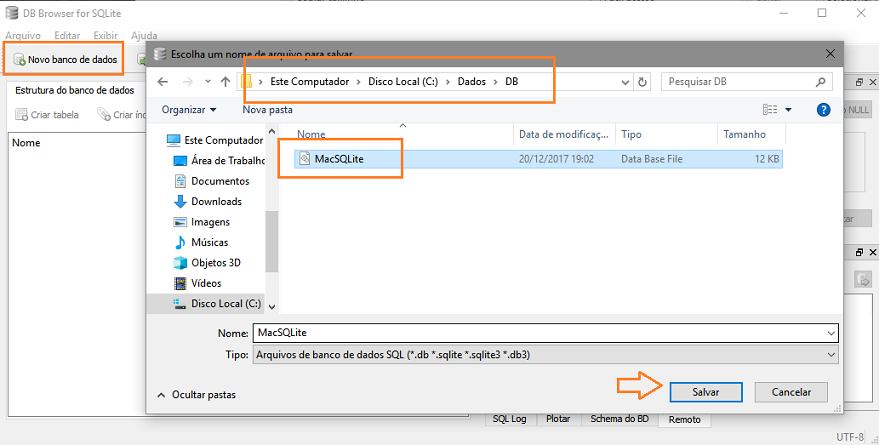Image resolution: width=879 pixels, height=445 pixels.
Task: Click Criar tabela button
Action: click(x=47, y=114)
